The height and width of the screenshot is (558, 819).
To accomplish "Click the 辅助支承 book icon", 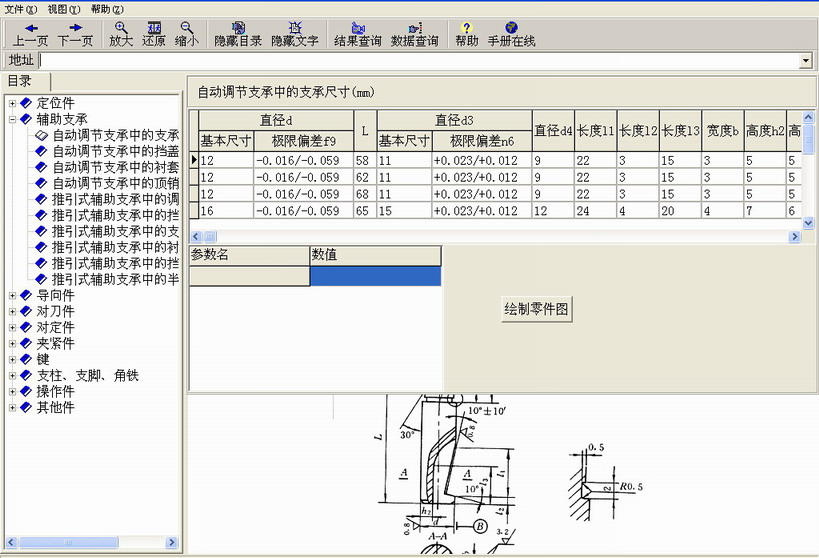I will coord(26,119).
